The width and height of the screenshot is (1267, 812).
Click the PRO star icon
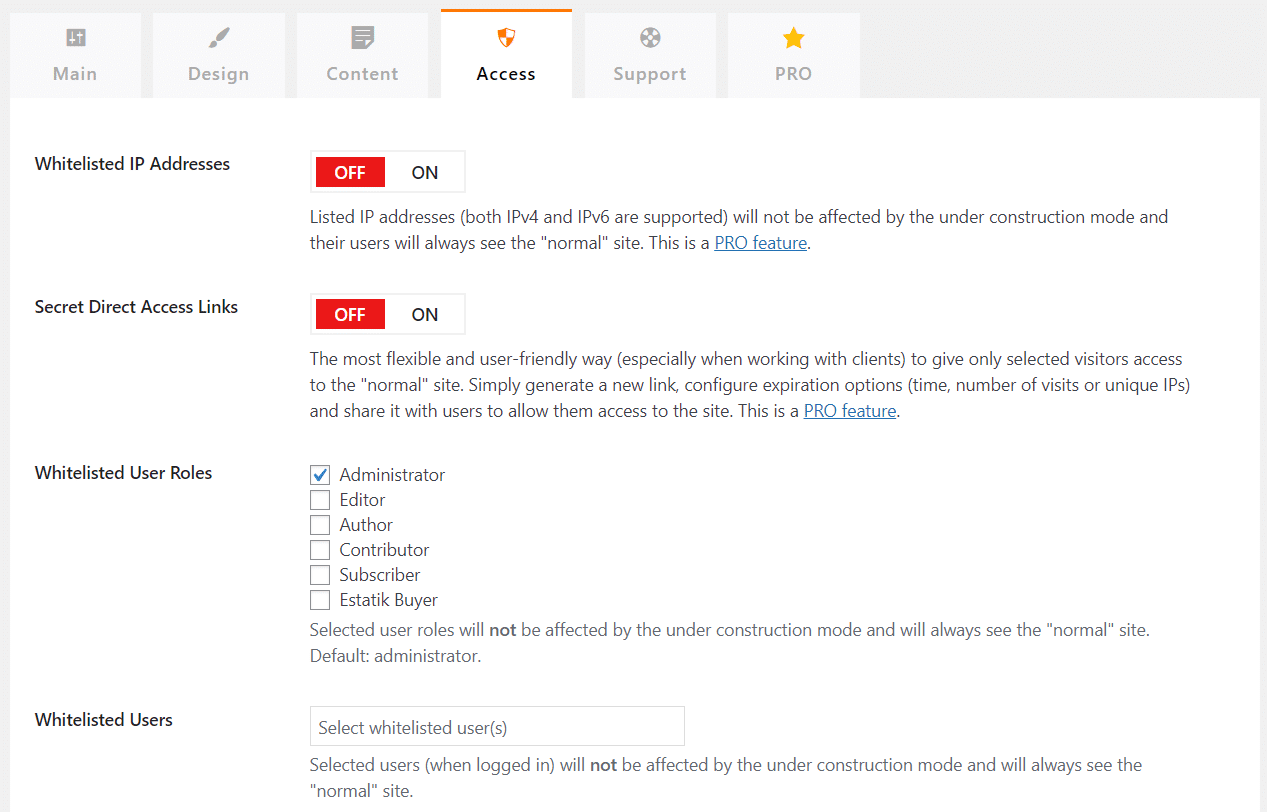coord(792,38)
